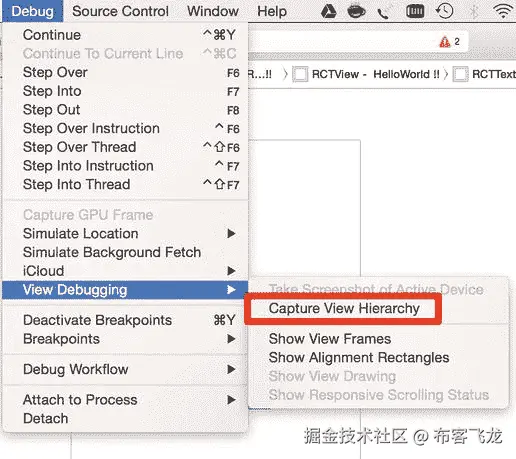Click the phone handset menu bar icon

pos(384,12)
